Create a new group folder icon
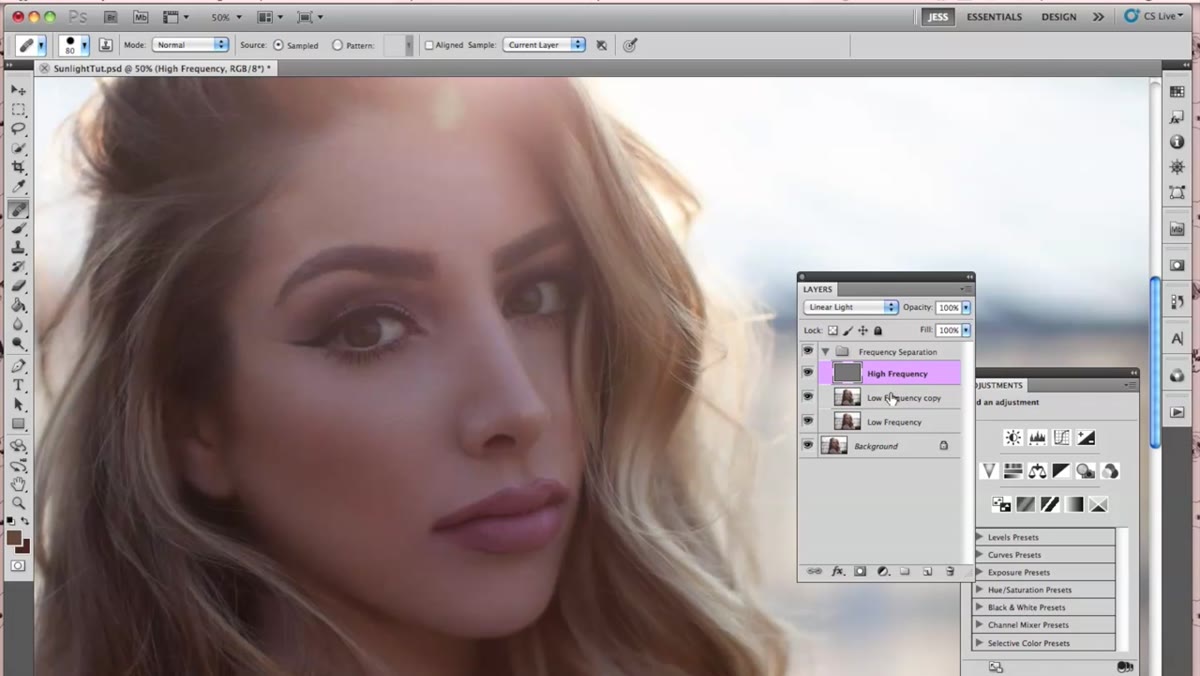Screen dimensions: 1200x676 coord(905,571)
